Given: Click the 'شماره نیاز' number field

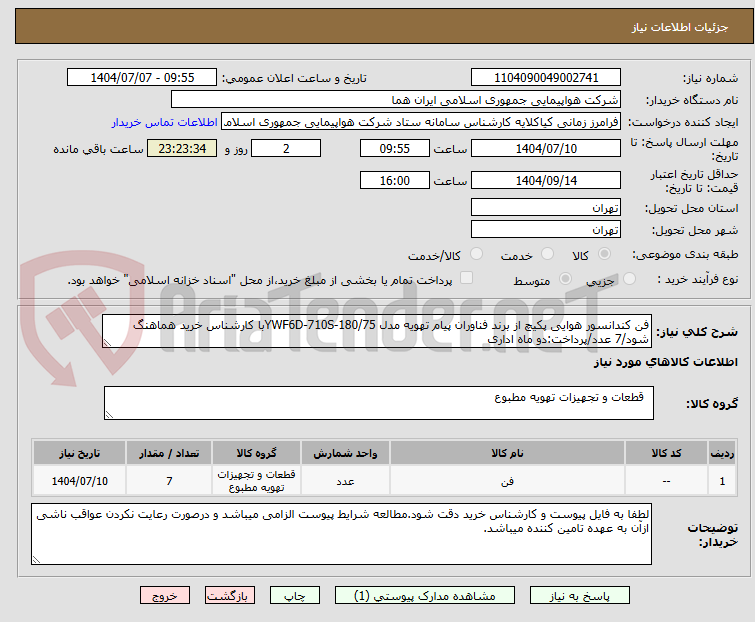Looking at the screenshot, I should point(545,78).
